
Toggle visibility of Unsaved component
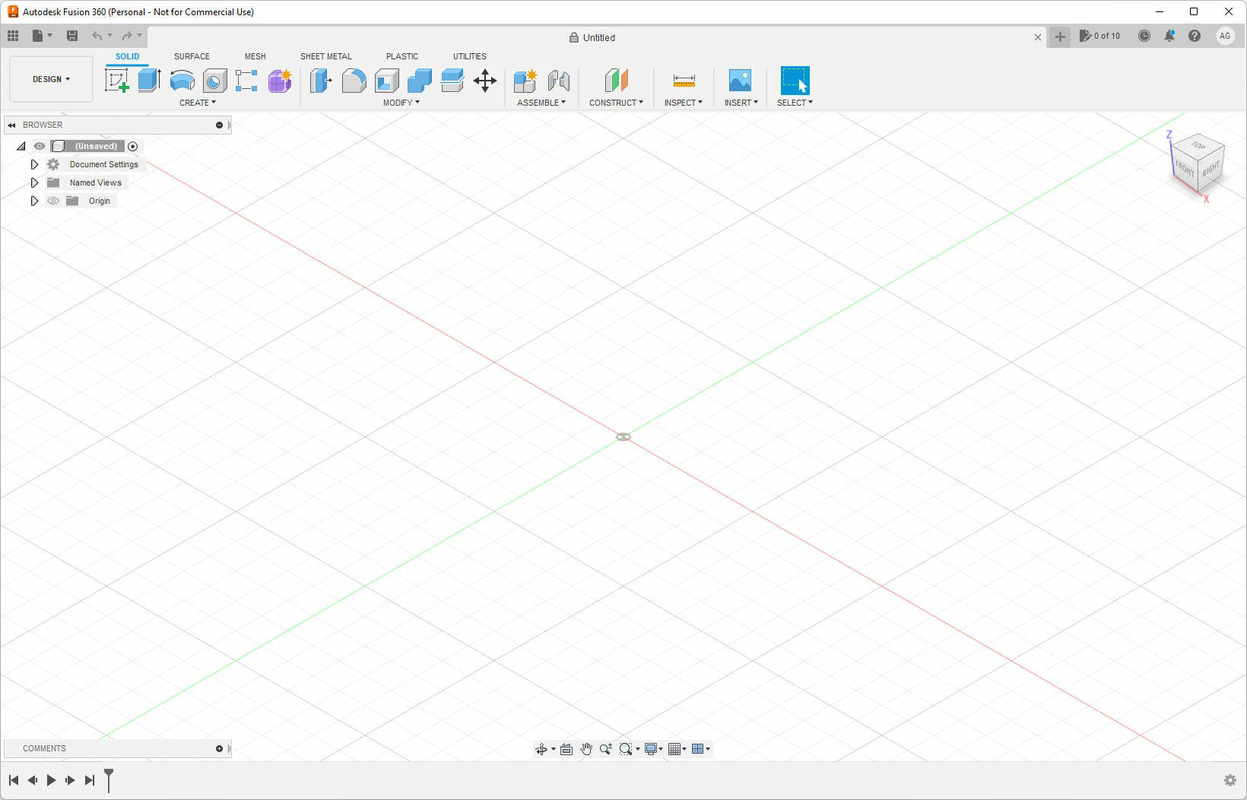click(x=40, y=146)
